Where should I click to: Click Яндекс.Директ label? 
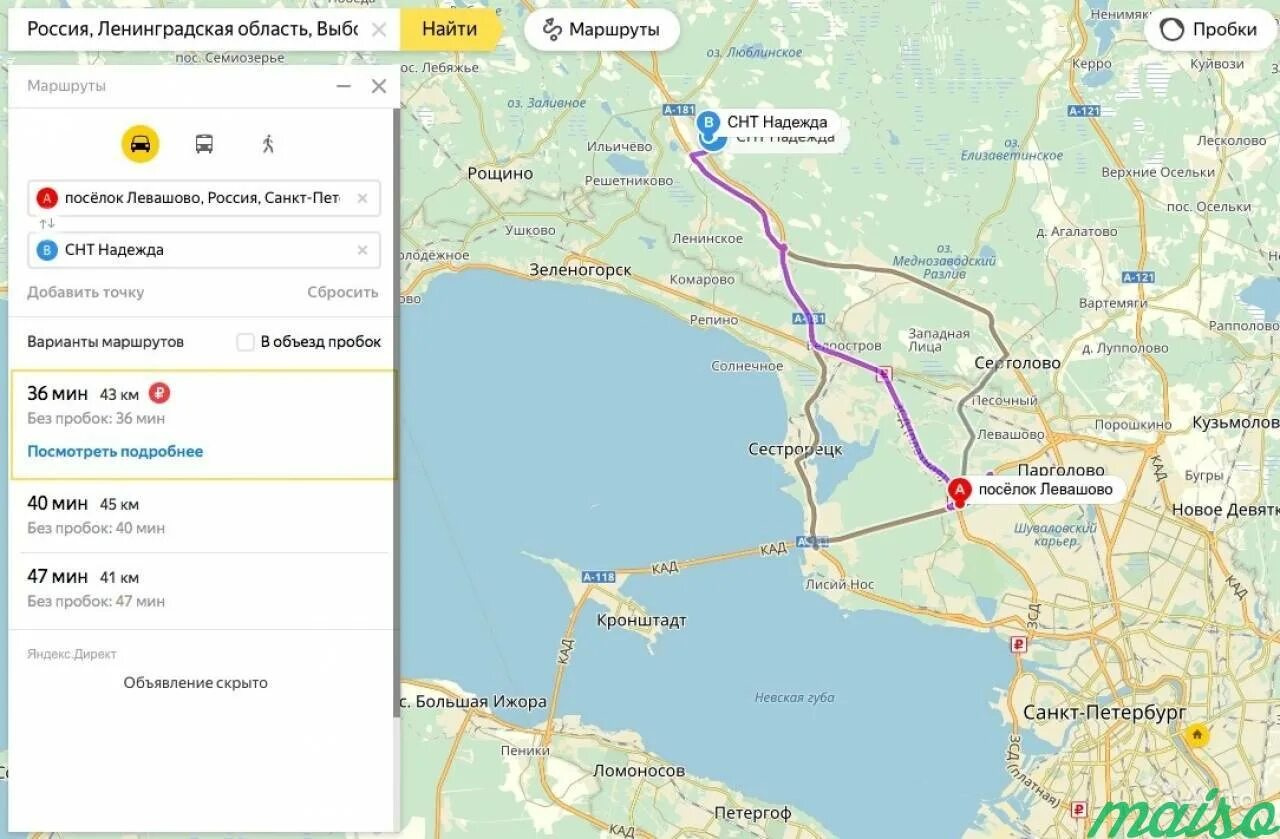(x=72, y=654)
